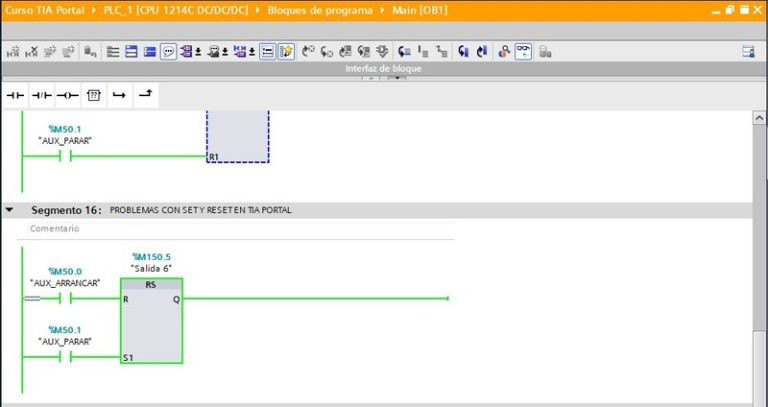This screenshot has height=407, width=768.
Task: Click the R1 input of dashed block
Action: coord(213,157)
